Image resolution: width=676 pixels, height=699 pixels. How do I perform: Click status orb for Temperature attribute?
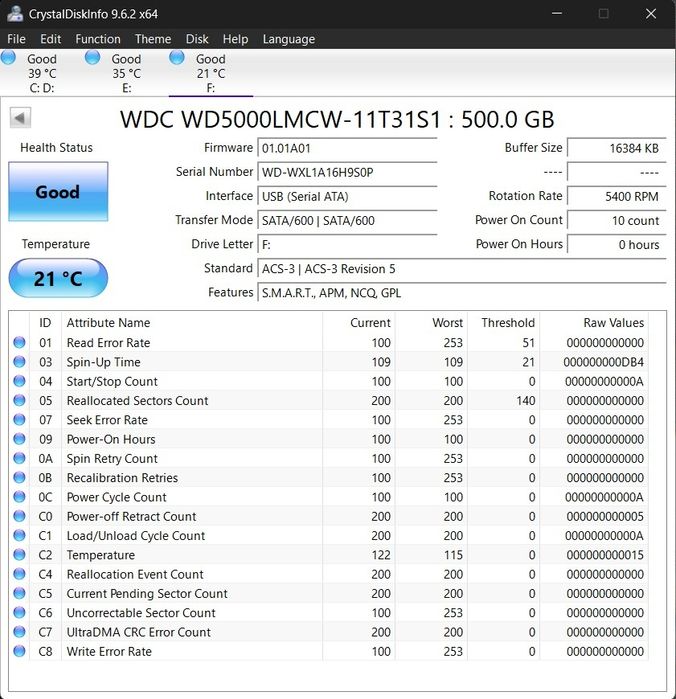[19, 555]
